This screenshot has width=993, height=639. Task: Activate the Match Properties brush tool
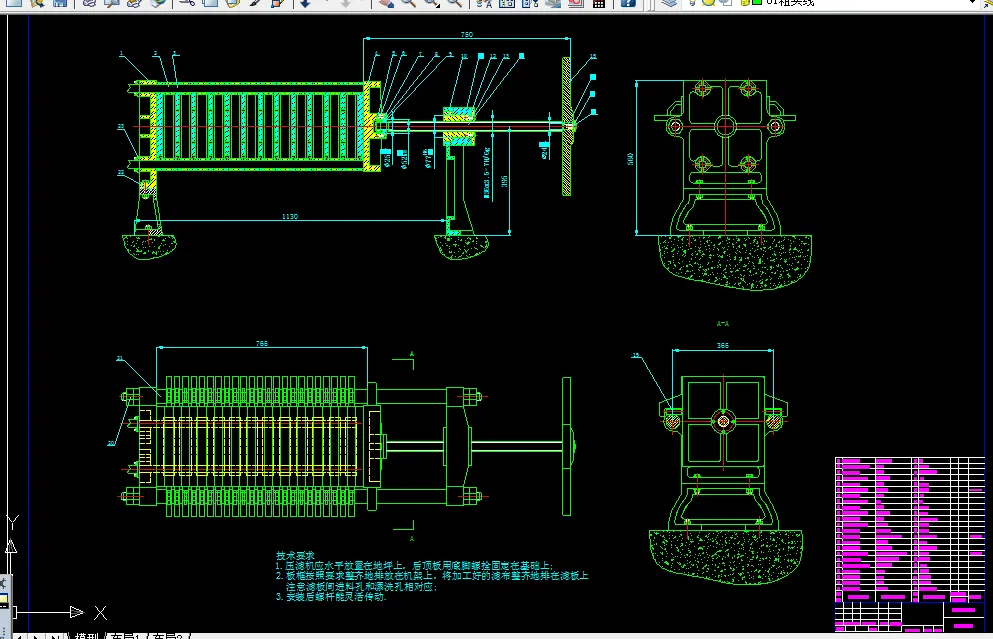(255, 3)
